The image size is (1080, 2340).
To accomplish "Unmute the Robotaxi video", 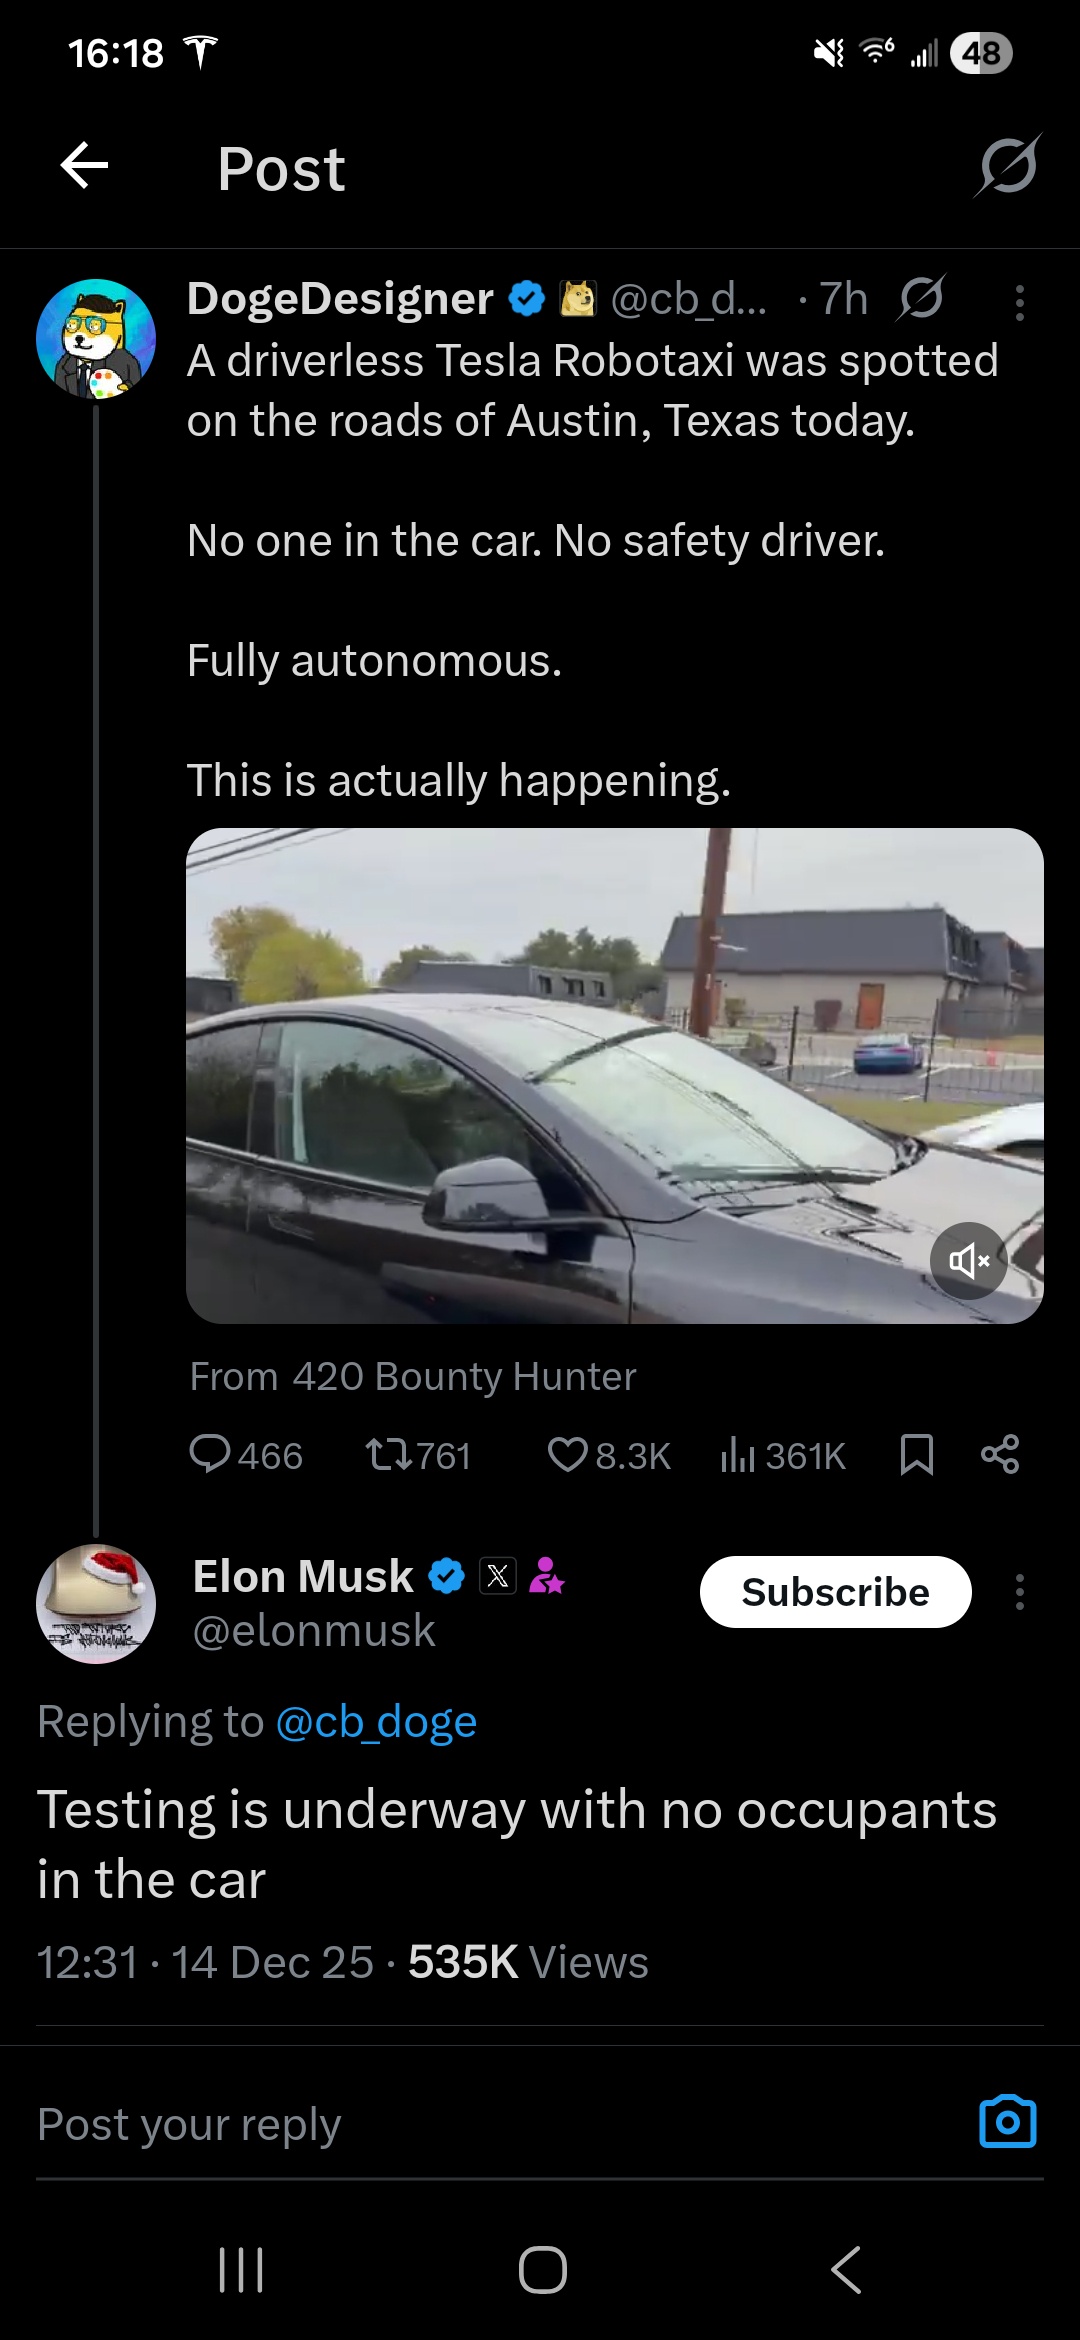I will tap(968, 1260).
